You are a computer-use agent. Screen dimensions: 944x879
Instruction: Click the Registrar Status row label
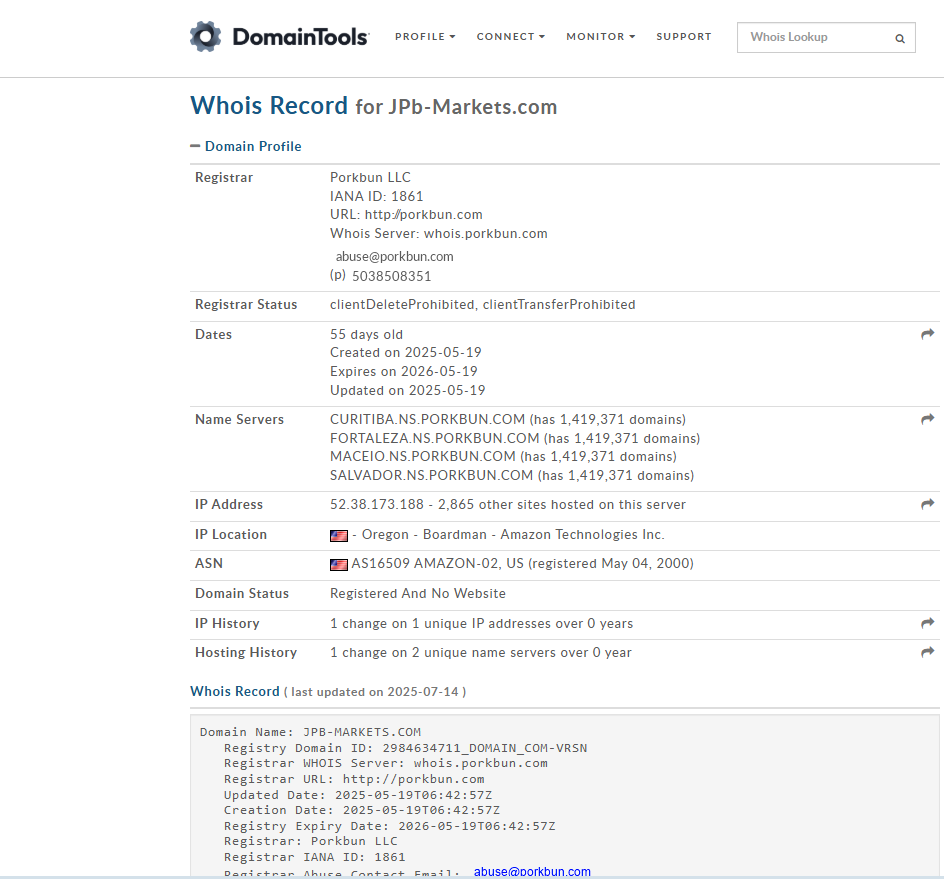click(x=246, y=305)
